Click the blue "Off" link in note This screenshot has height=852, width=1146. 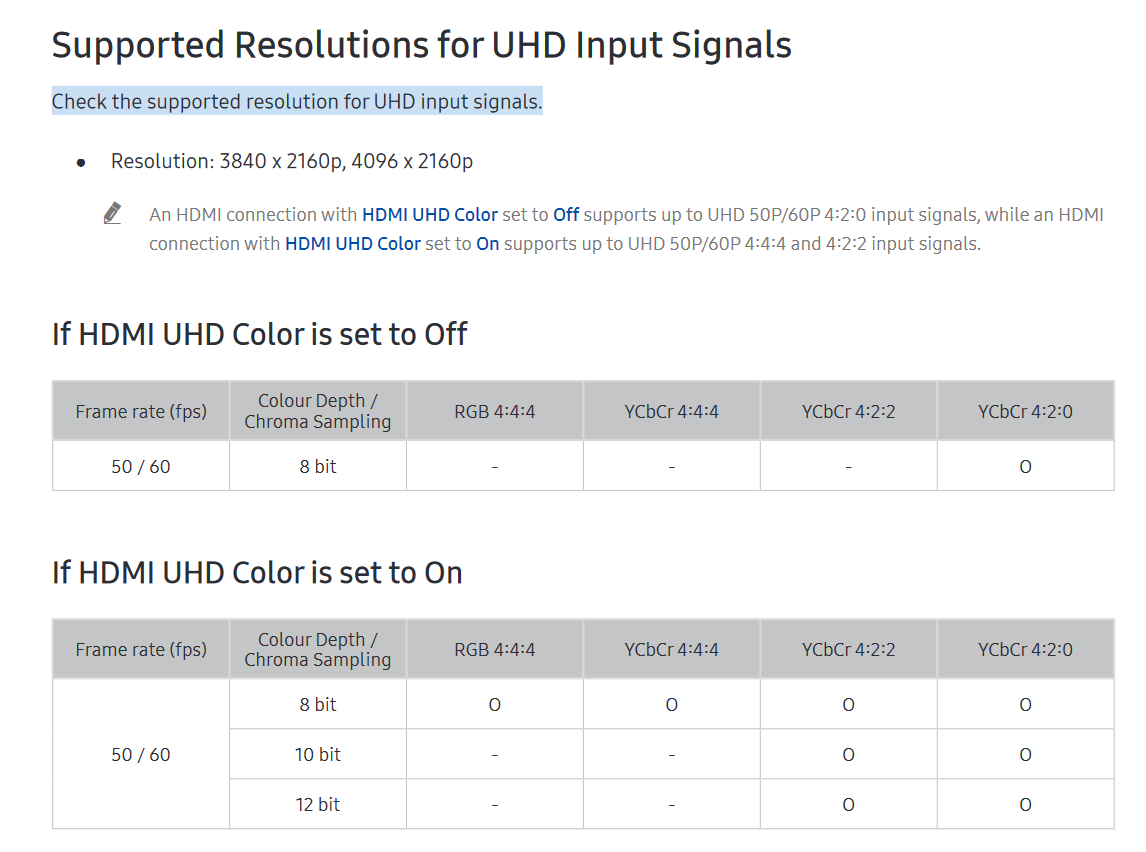(x=566, y=214)
